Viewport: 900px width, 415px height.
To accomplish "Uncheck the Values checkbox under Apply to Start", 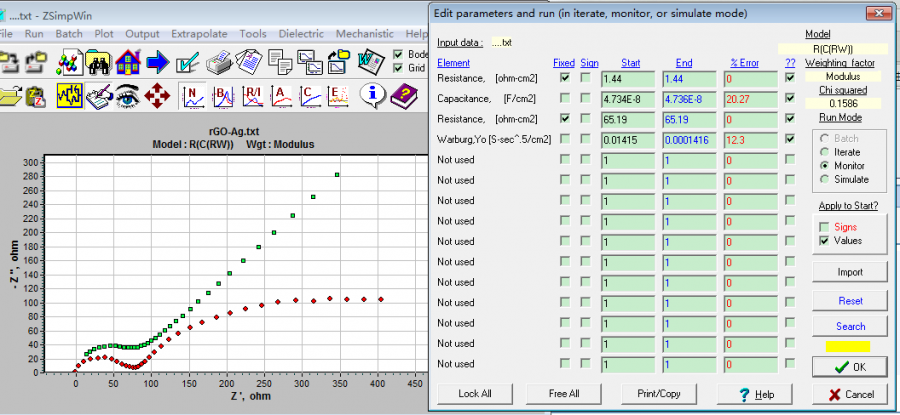I will point(823,241).
